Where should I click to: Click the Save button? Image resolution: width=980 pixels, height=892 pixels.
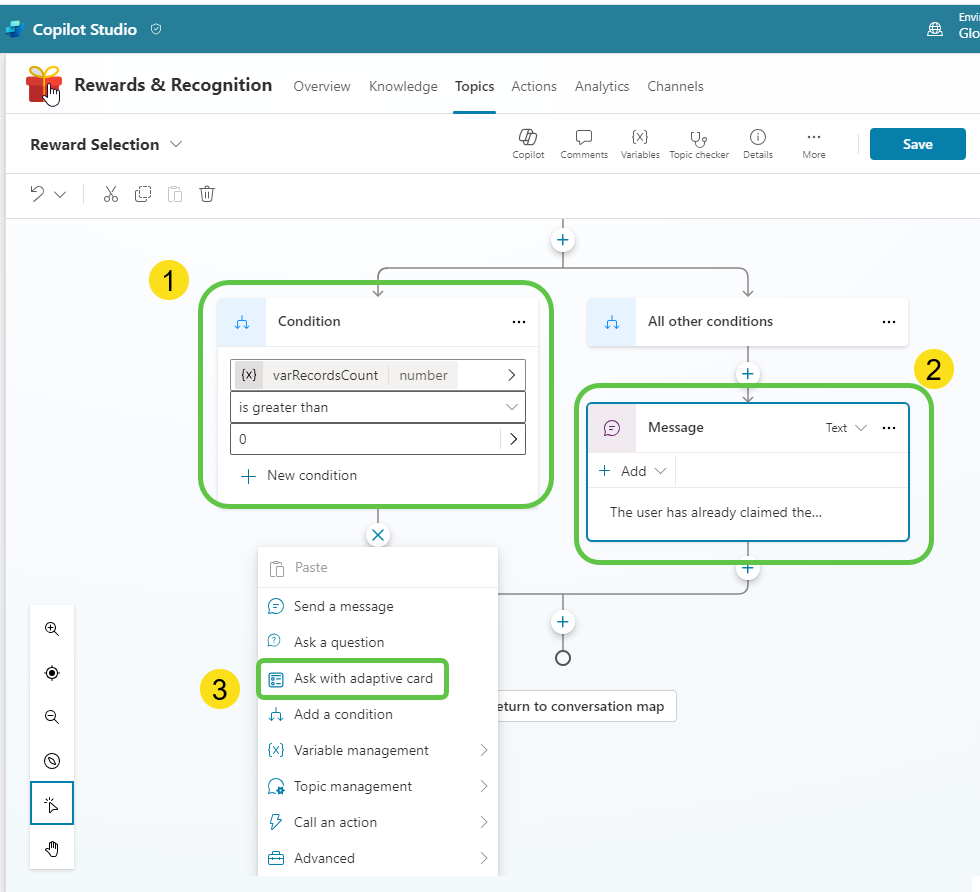click(917, 143)
